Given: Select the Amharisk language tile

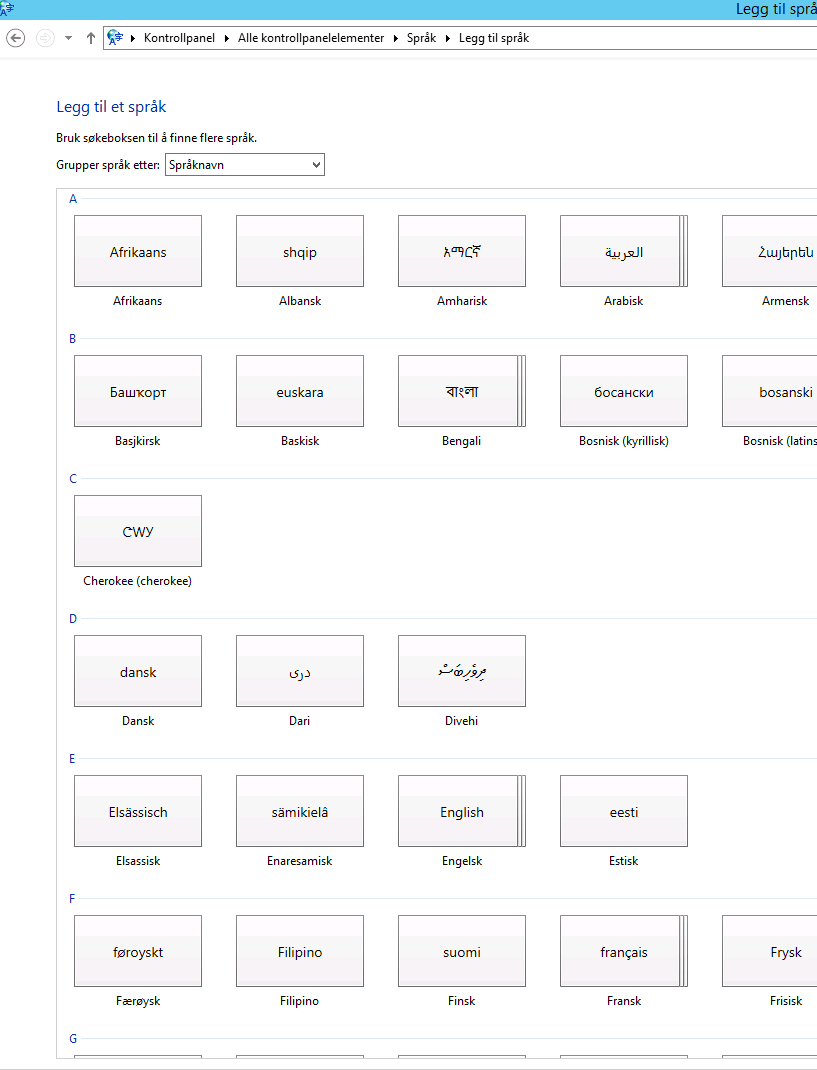Looking at the screenshot, I should point(462,251).
